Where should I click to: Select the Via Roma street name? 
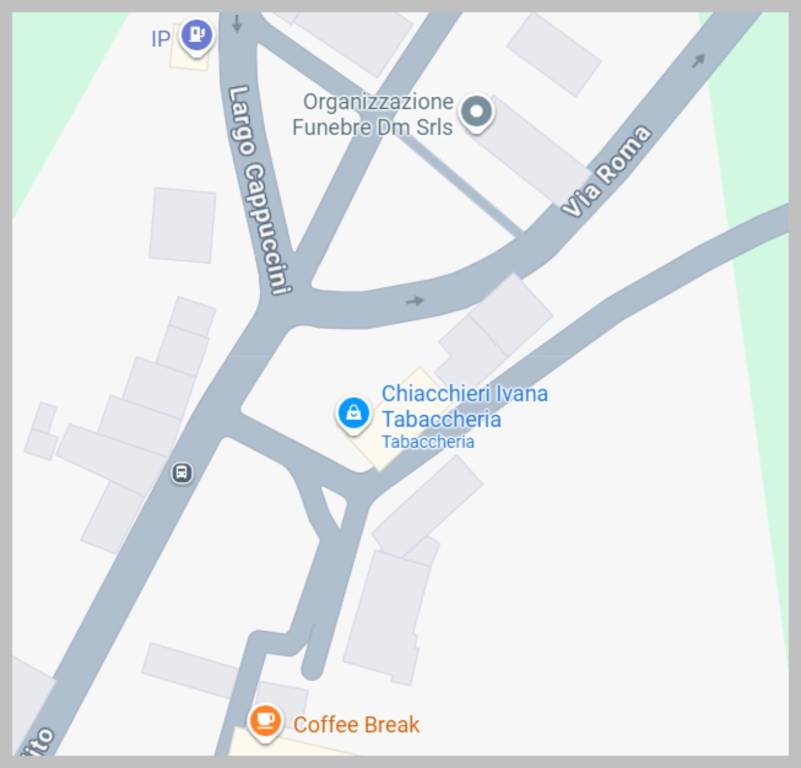(x=606, y=171)
